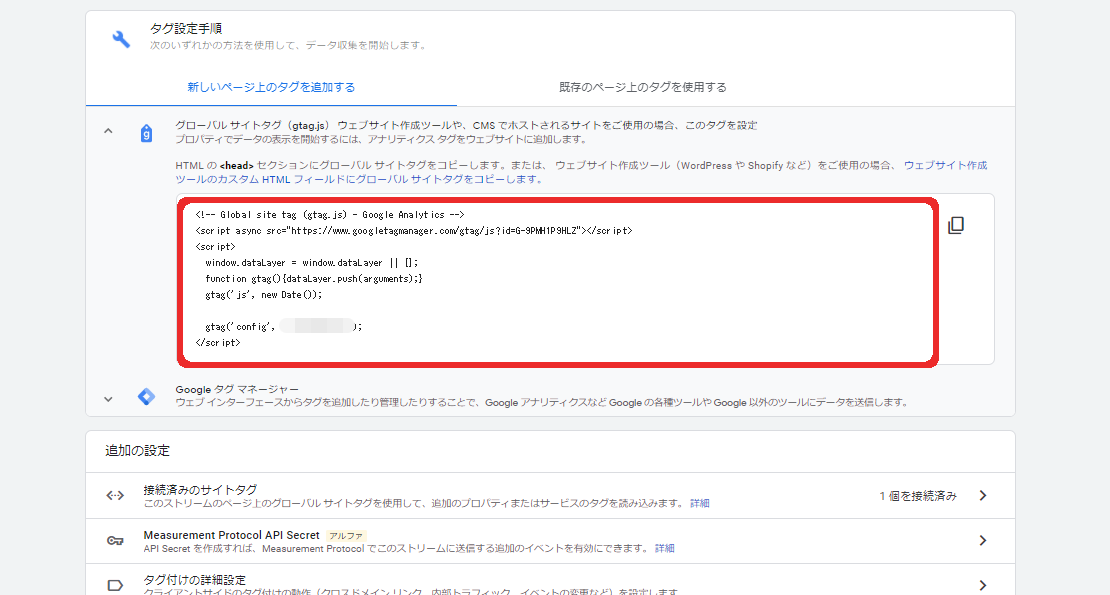
Task: Click the wrench icon beside タグ設定手順
Action: [121, 39]
